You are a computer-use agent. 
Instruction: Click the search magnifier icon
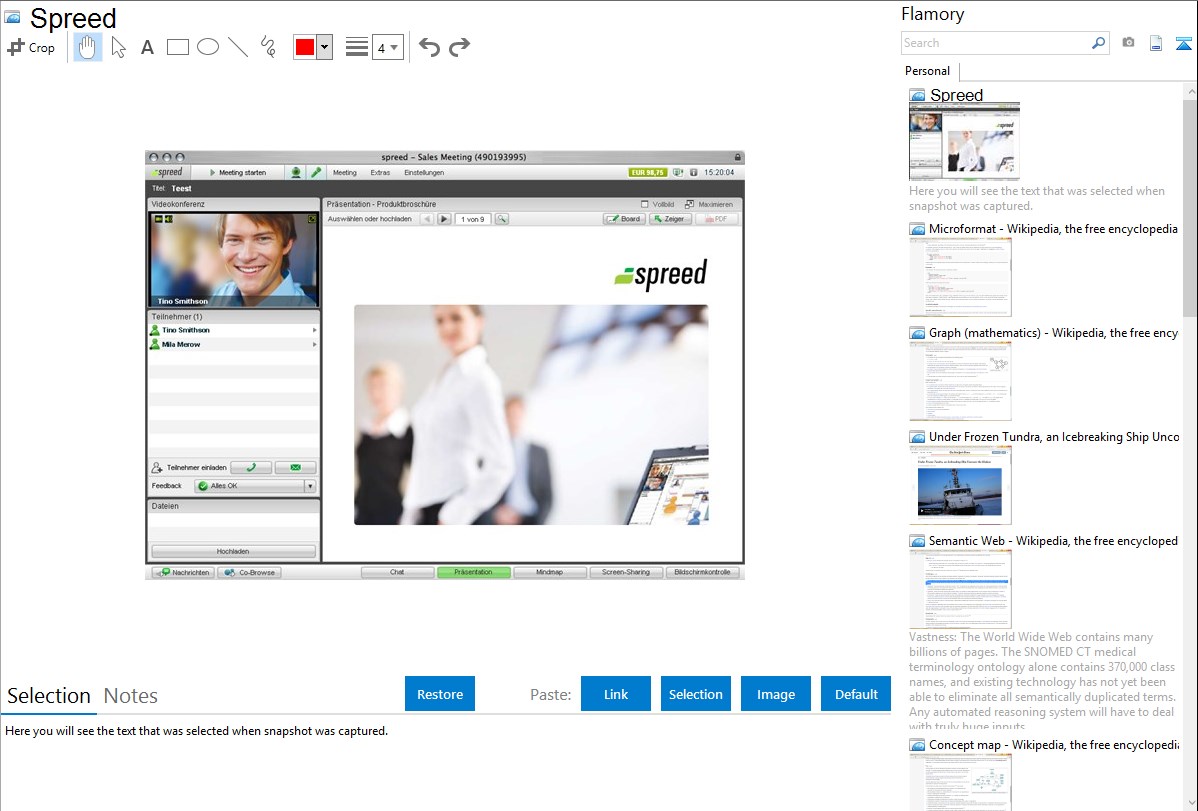[1099, 43]
